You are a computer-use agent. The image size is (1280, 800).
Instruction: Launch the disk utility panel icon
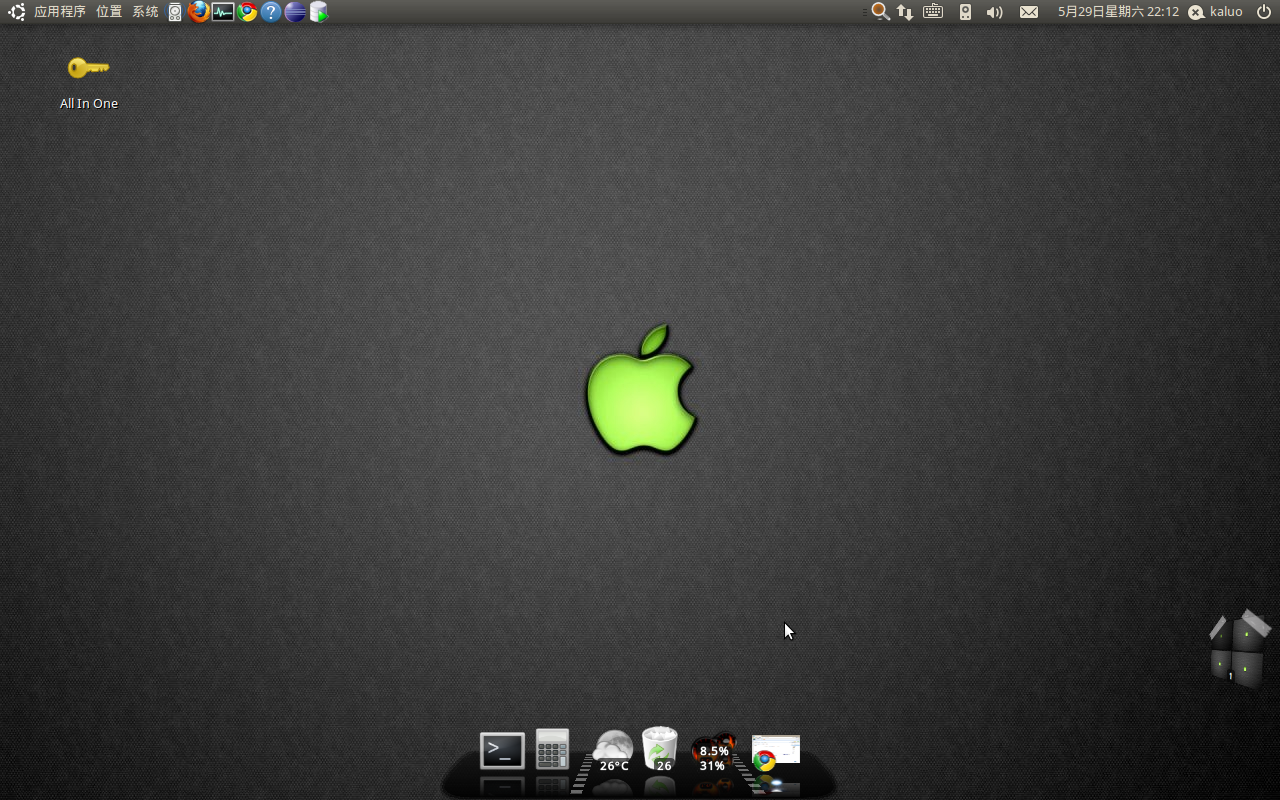tap(175, 12)
